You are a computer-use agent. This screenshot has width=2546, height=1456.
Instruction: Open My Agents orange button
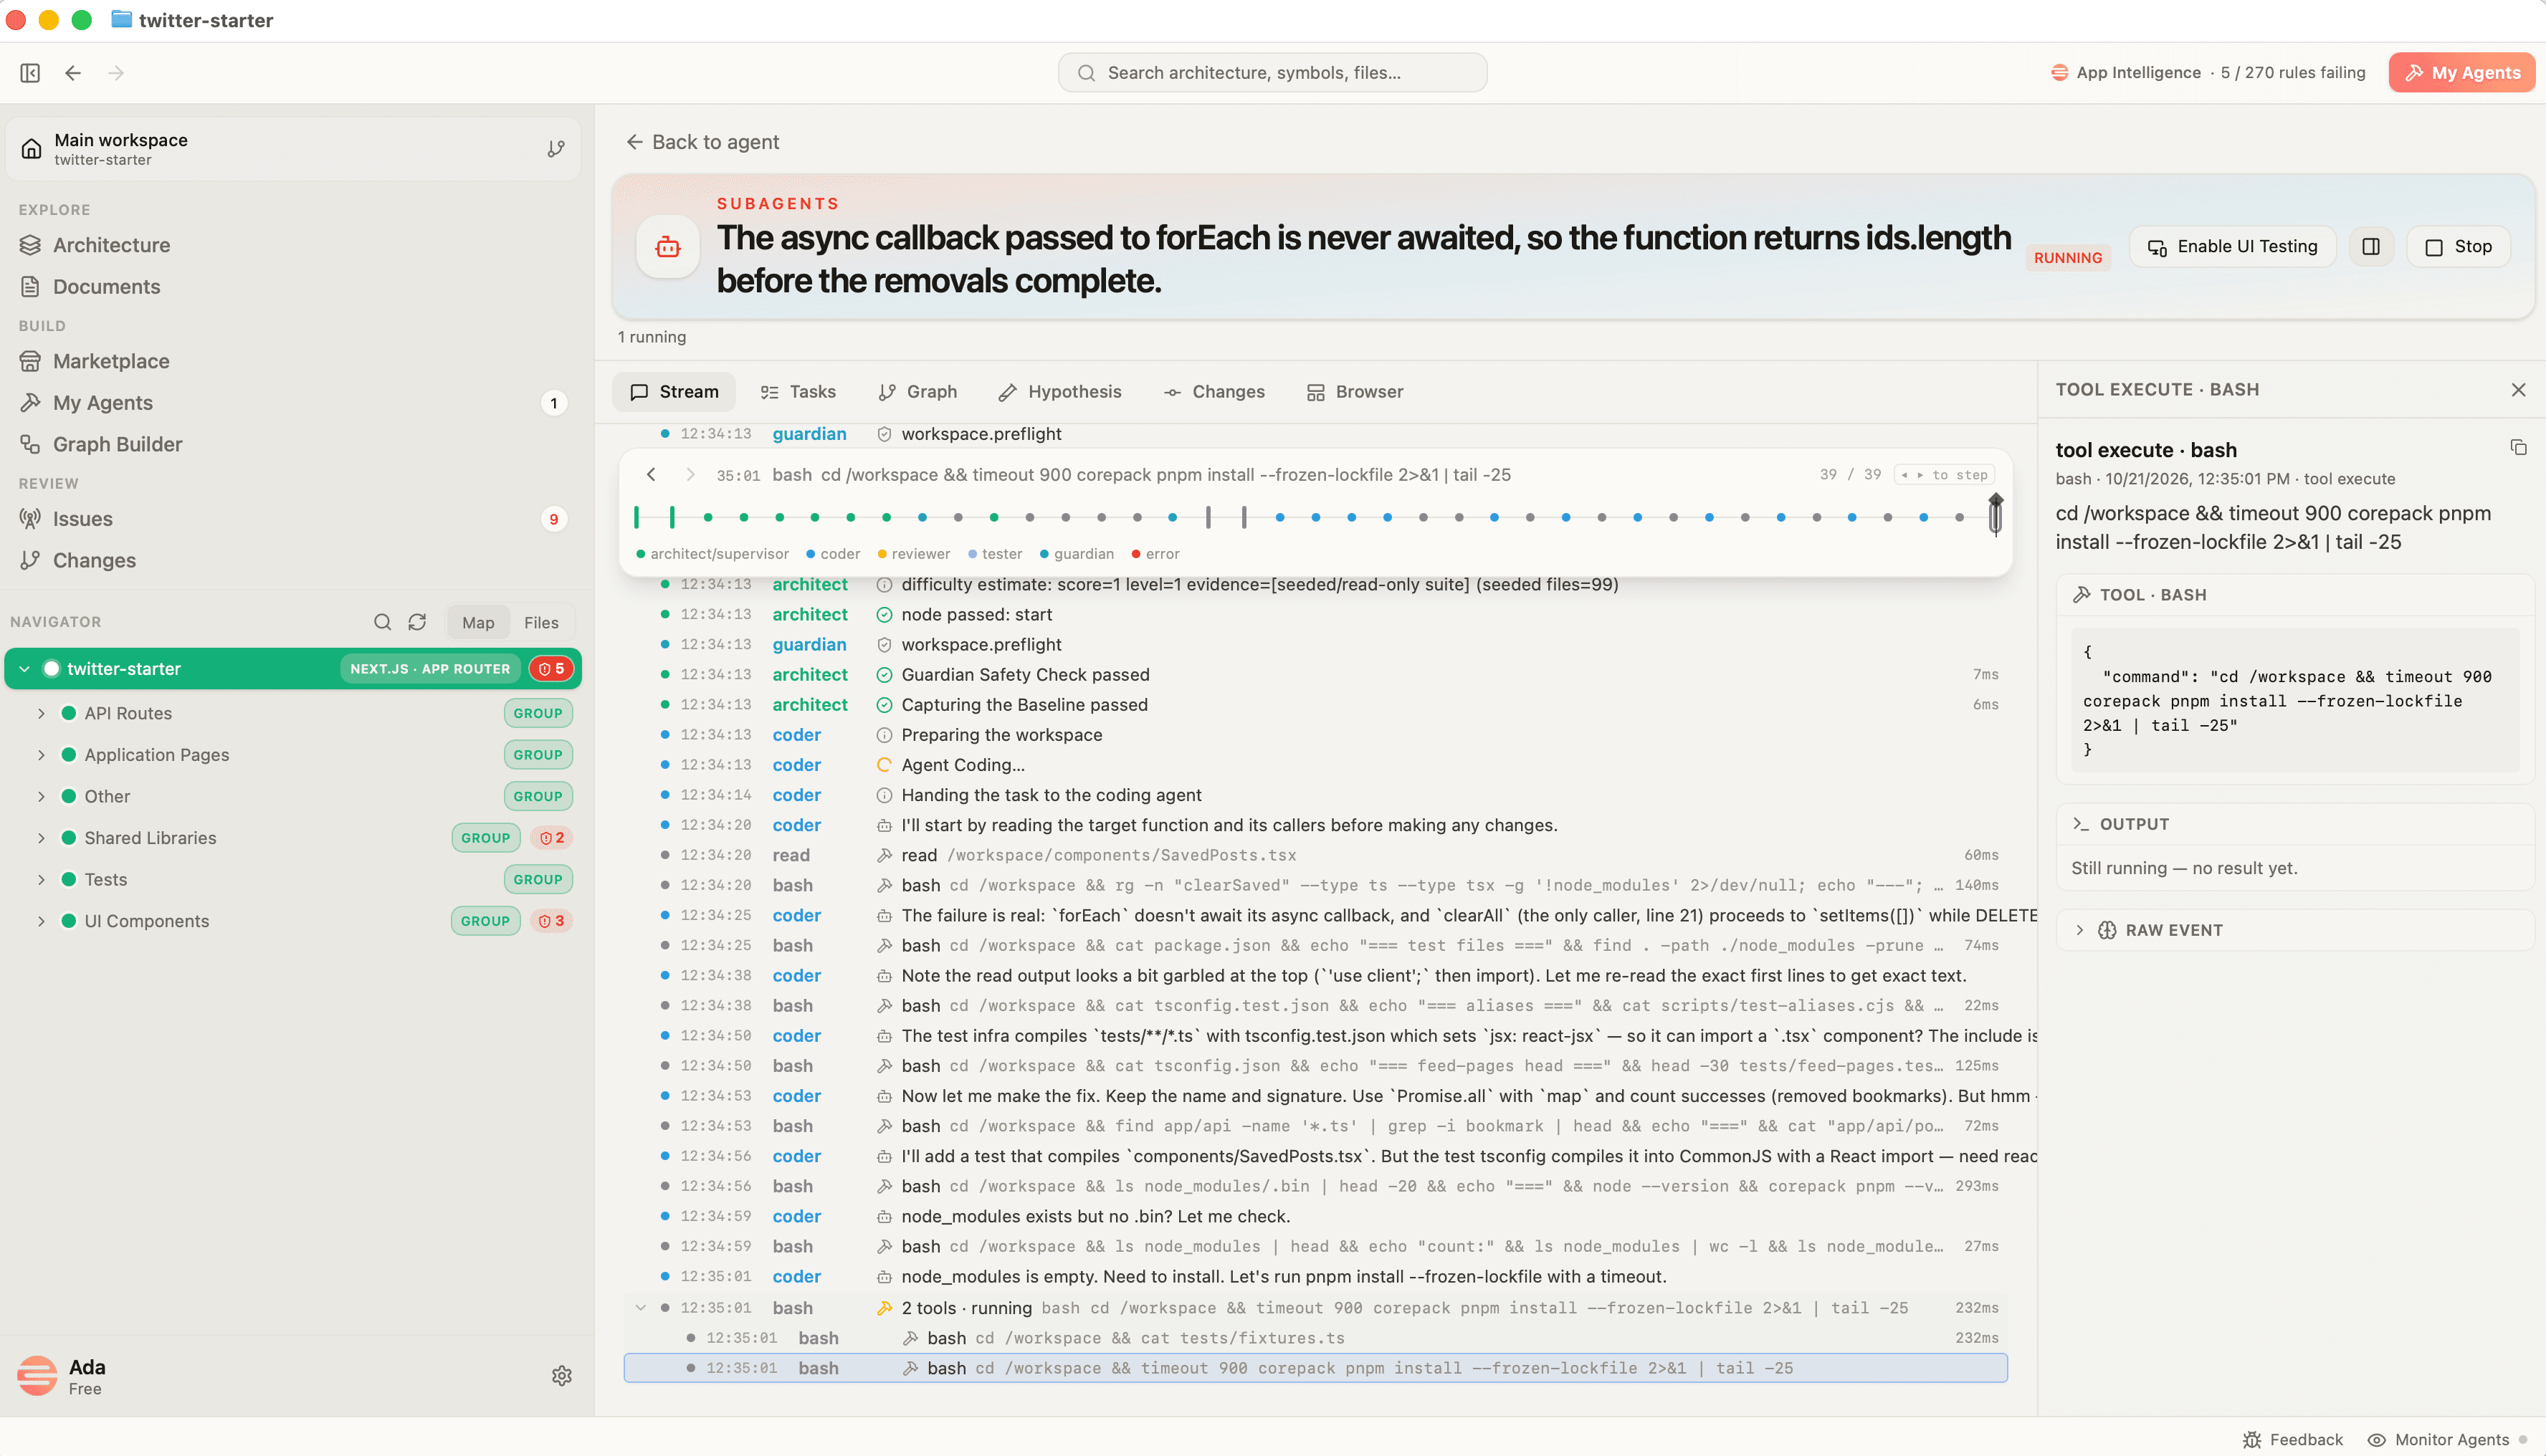click(x=2462, y=73)
